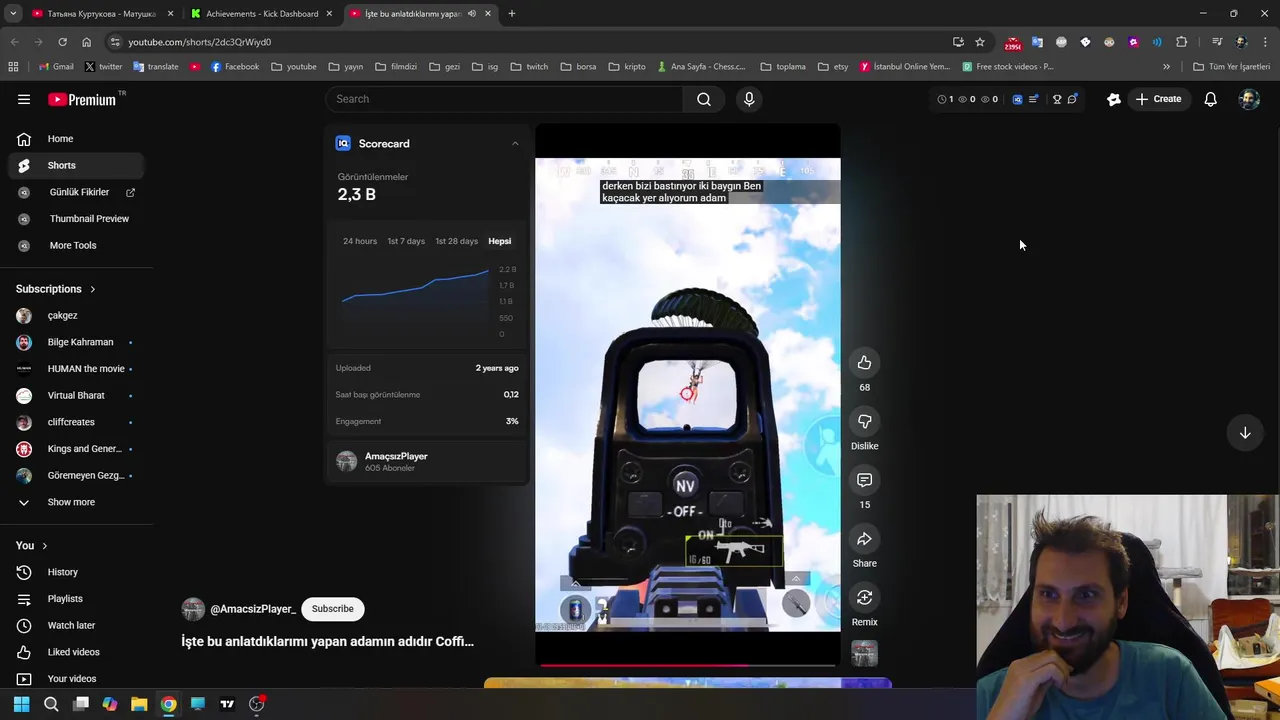Select 1st 7 days scorecard range
The image size is (1280, 720).
tap(406, 241)
